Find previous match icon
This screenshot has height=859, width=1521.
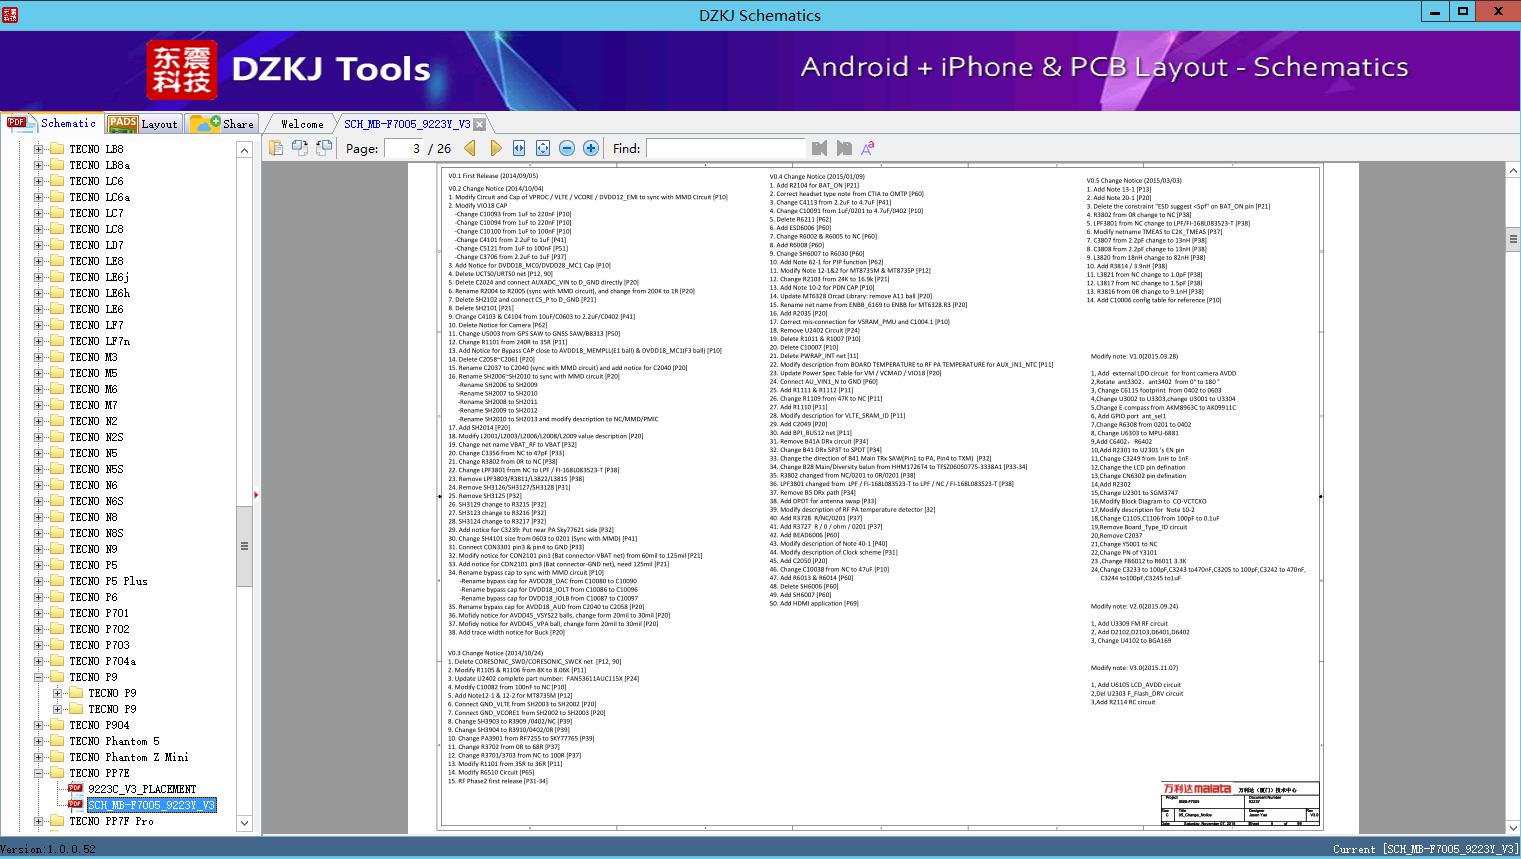[x=820, y=148]
